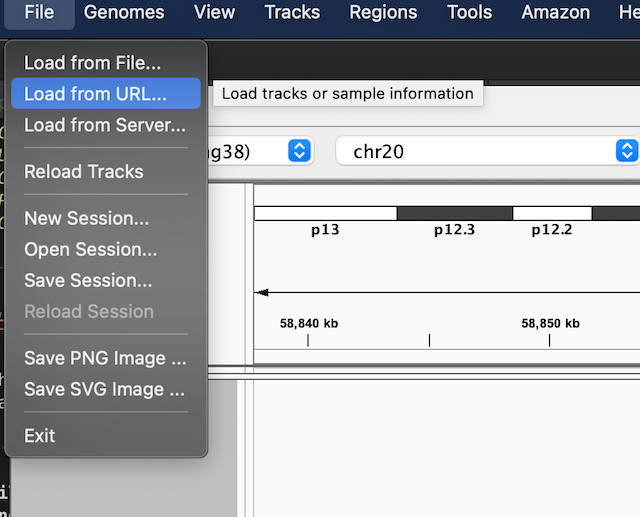This screenshot has width=640, height=517.
Task: Start a New Session
Action: 86,219
